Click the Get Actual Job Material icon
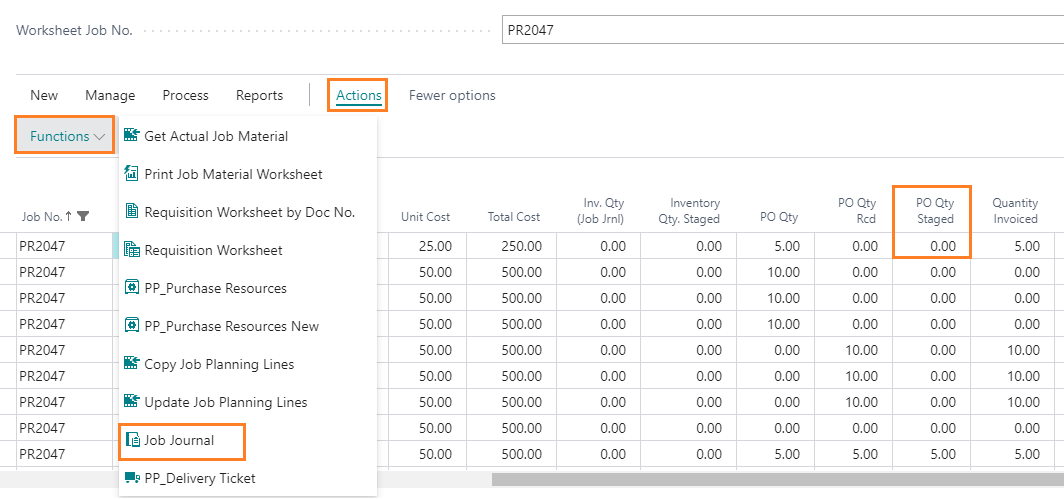The width and height of the screenshot is (1064, 499). coord(132,136)
